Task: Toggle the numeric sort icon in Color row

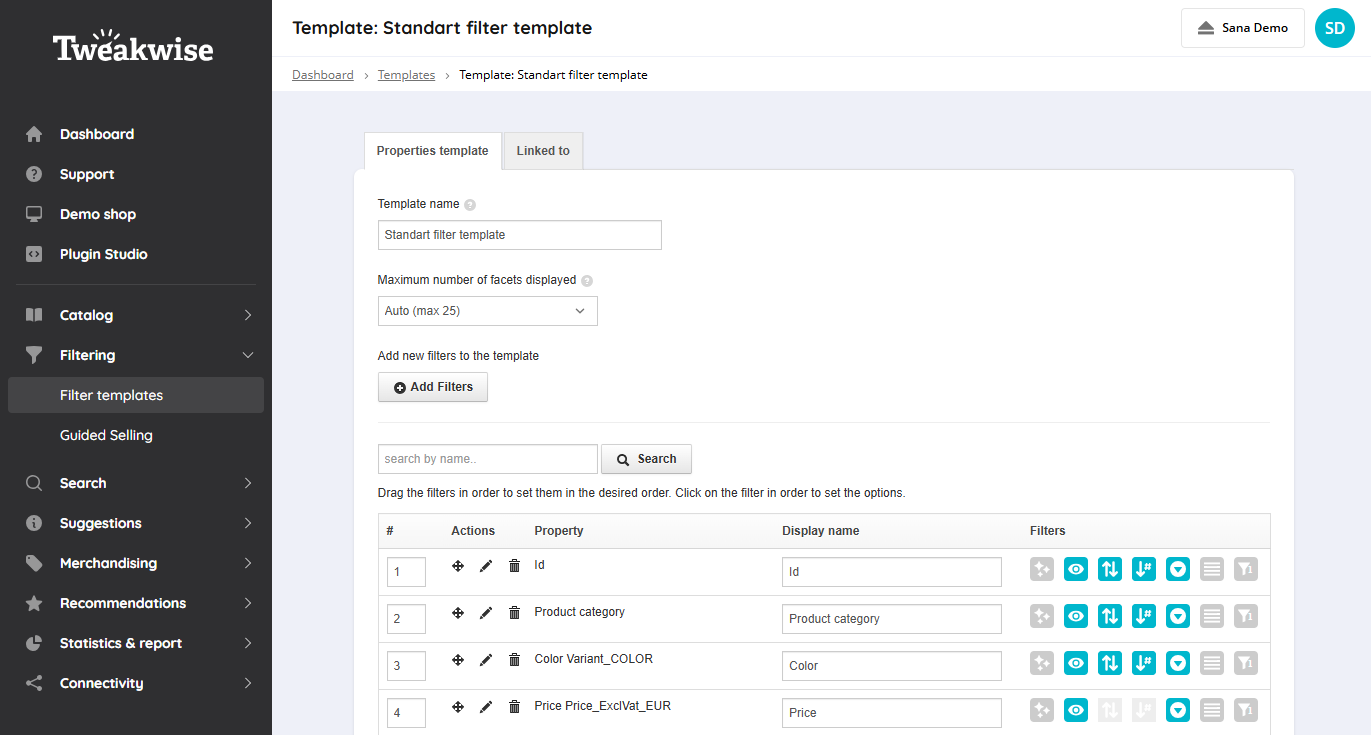Action: pyautogui.click(x=1144, y=662)
